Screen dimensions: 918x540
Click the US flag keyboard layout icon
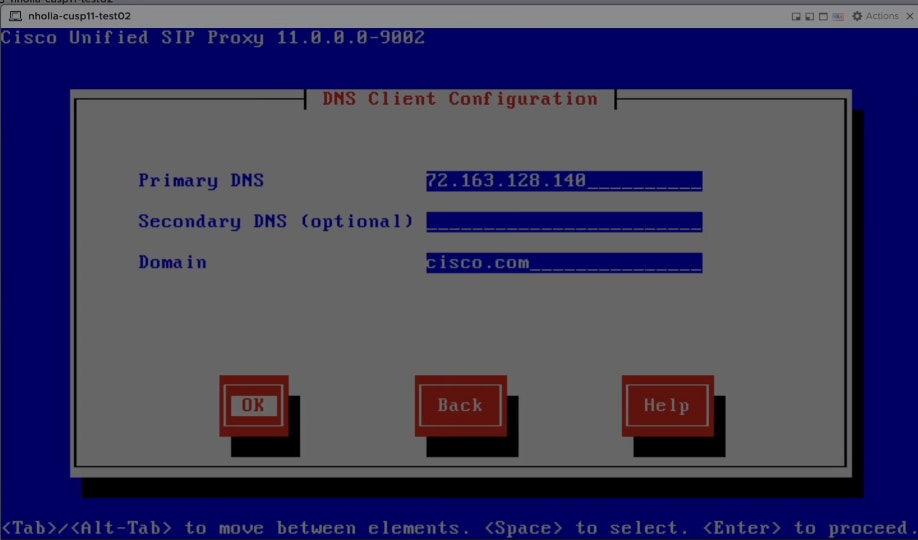(x=838, y=16)
